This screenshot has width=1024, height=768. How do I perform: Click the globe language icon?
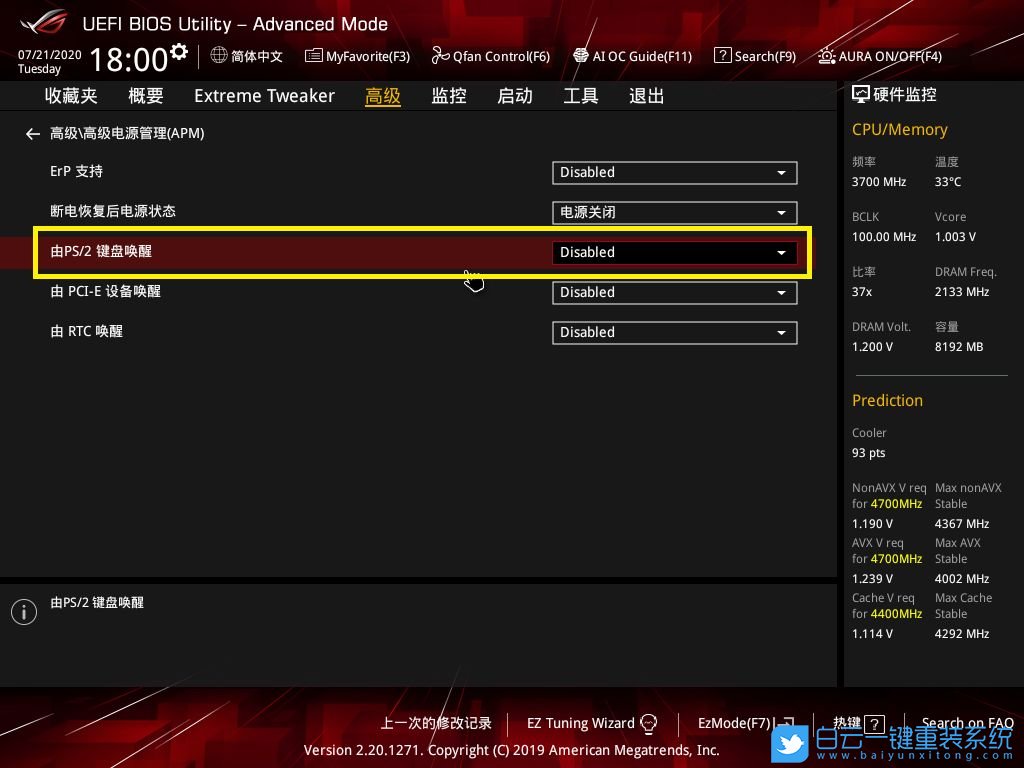coord(219,56)
